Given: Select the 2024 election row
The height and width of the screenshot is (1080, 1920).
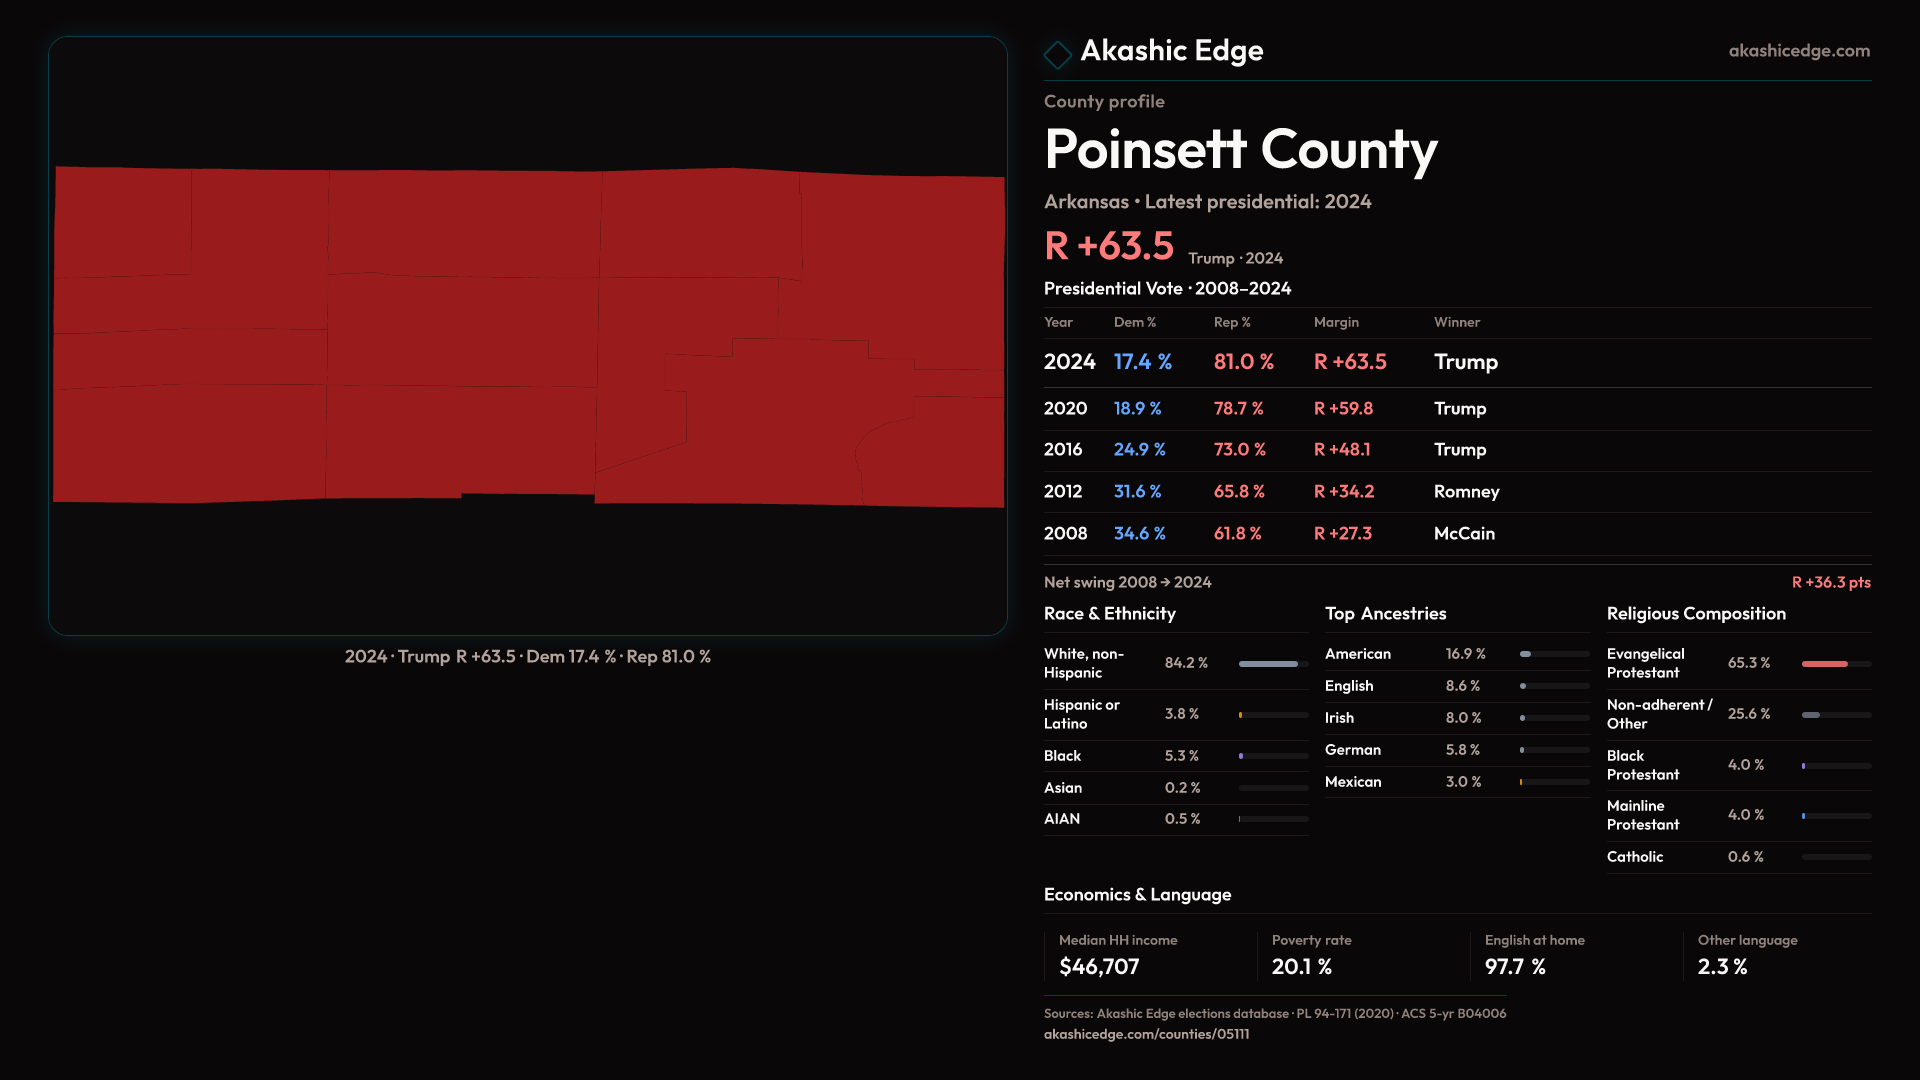Looking at the screenshot, I should (1456, 362).
